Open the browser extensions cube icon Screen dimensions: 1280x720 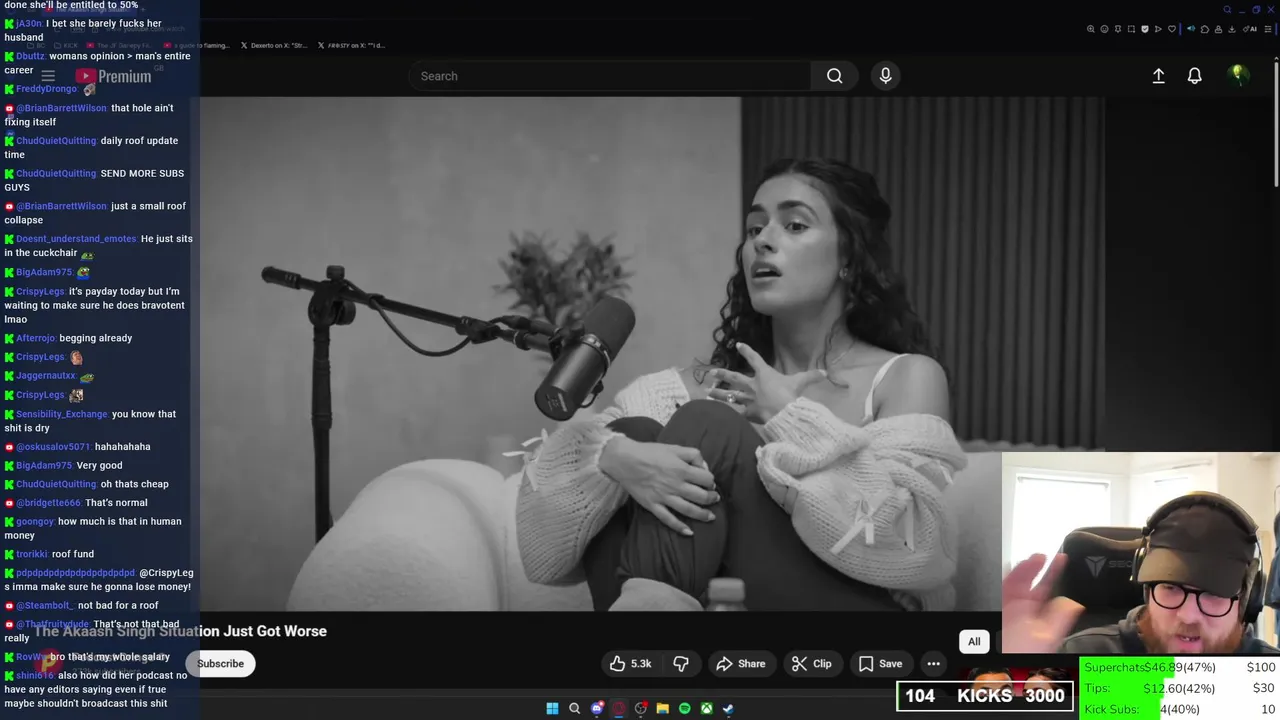click(x=1205, y=29)
